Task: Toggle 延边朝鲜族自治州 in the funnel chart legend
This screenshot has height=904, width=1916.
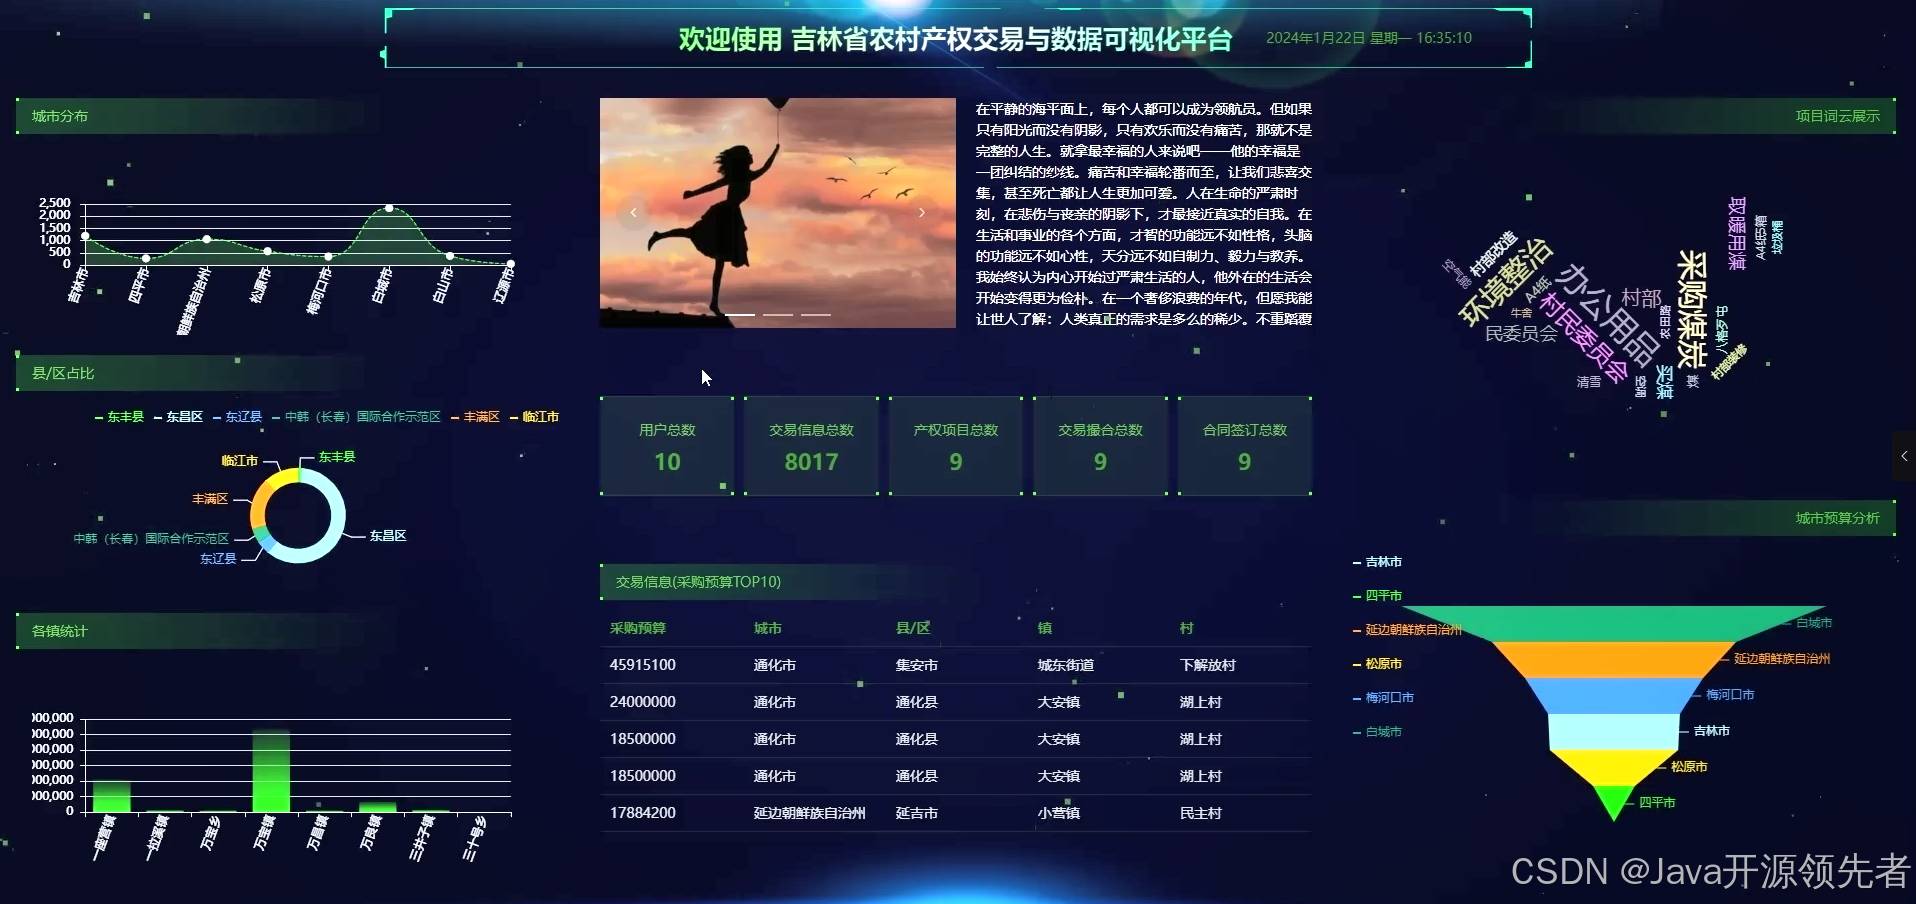Action: pos(1407,630)
